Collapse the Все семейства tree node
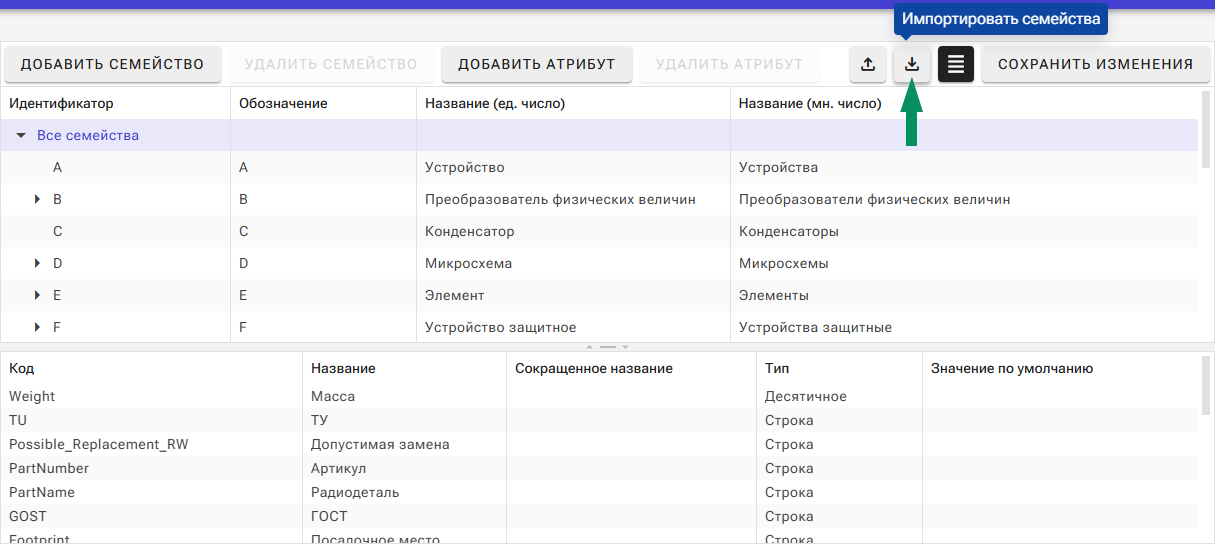The height and width of the screenshot is (544, 1215). point(21,135)
